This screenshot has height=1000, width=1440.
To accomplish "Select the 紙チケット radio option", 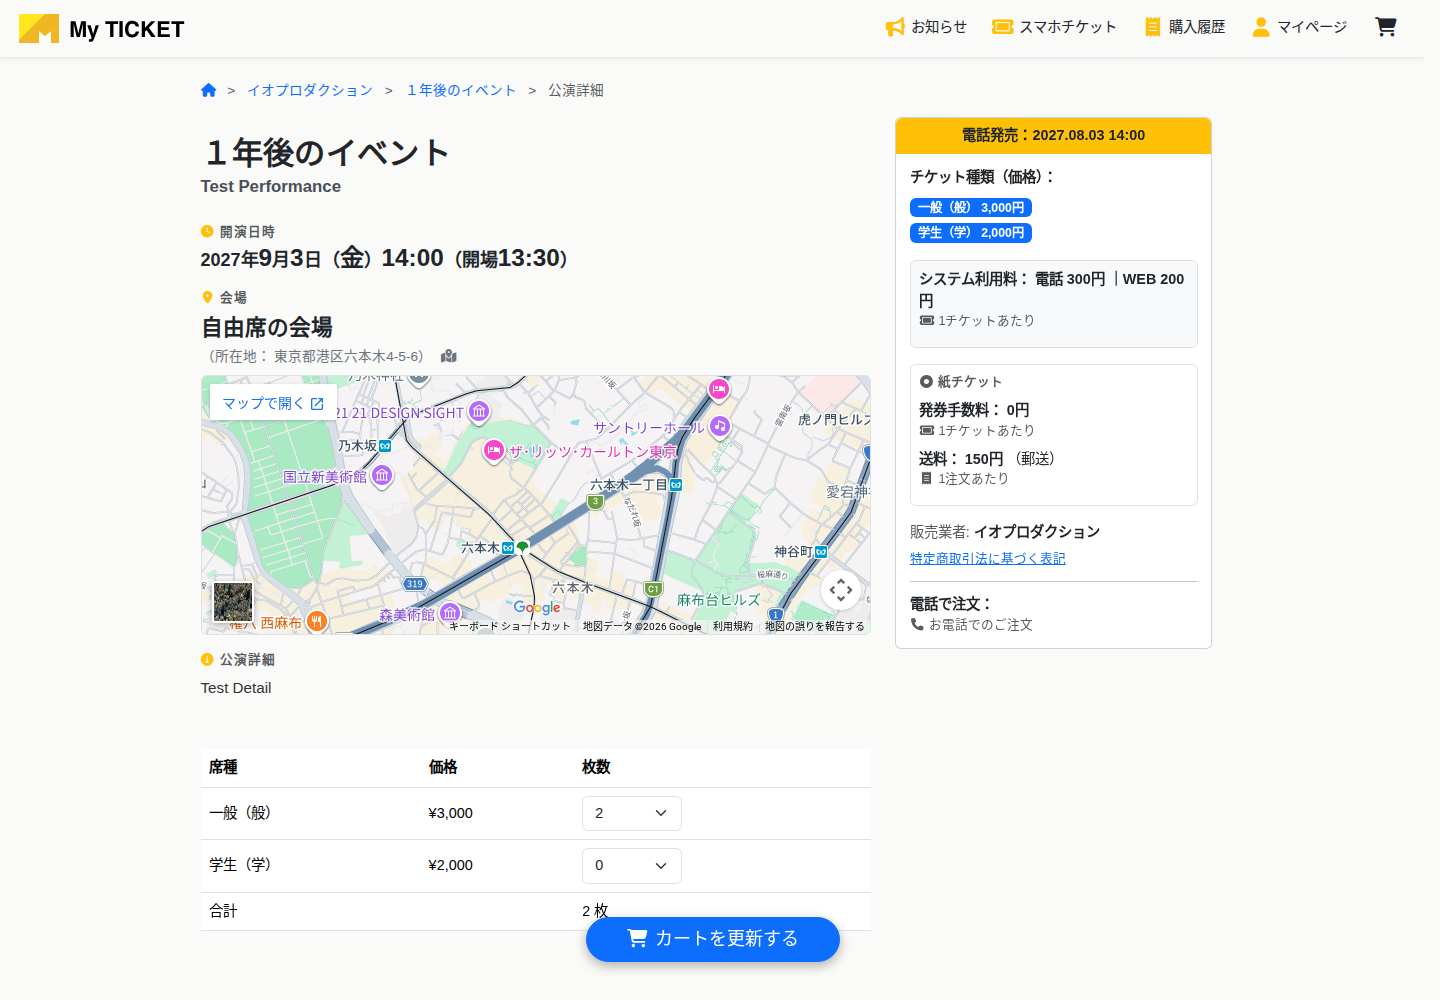I will click(x=926, y=381).
